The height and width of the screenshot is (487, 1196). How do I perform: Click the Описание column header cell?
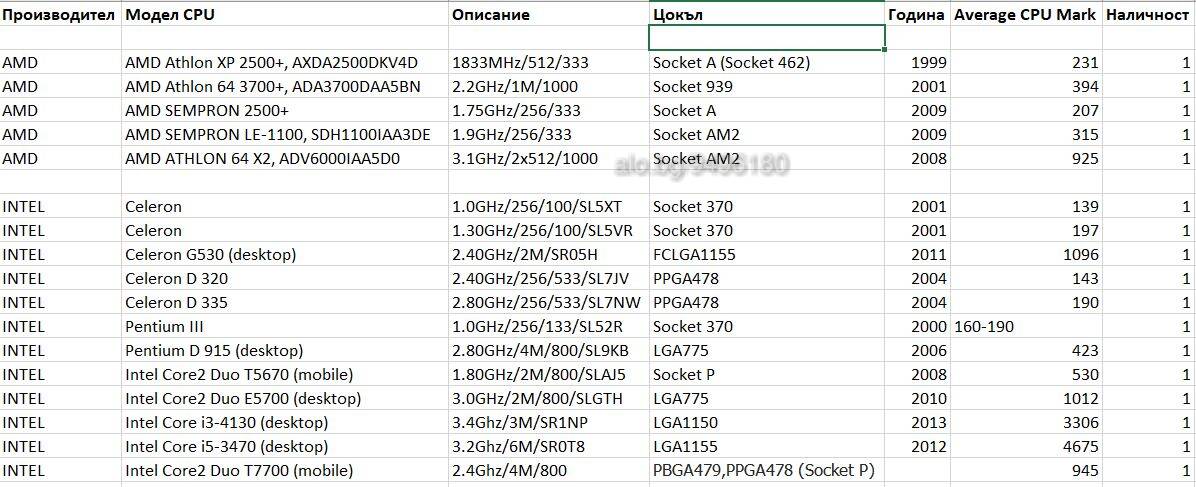coord(548,15)
